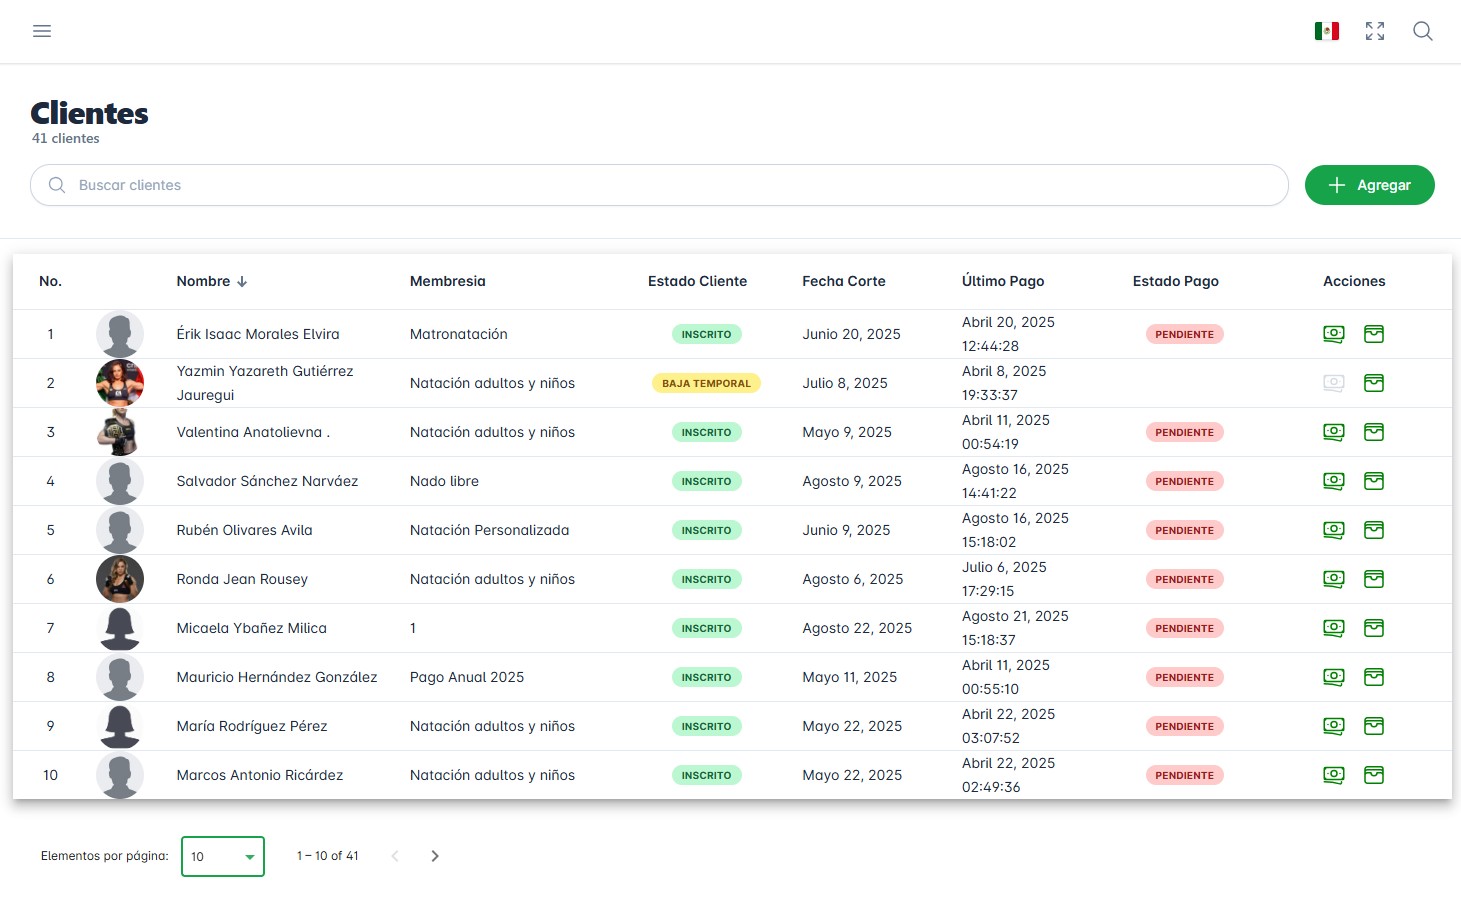Click cash payment icon for Marcos Antonio Ricárdez
The image size is (1461, 897).
(x=1333, y=775)
